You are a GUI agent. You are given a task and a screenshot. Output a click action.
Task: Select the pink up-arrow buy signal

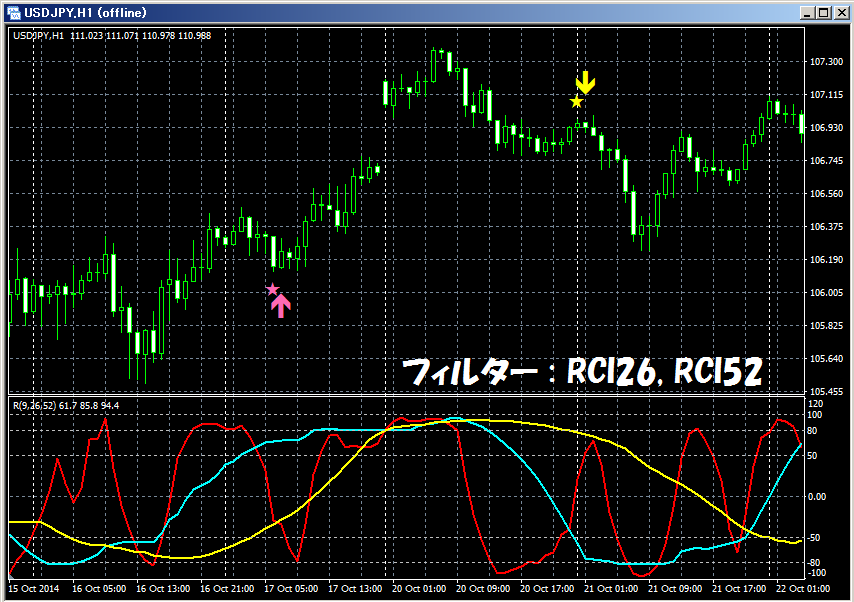tap(280, 306)
